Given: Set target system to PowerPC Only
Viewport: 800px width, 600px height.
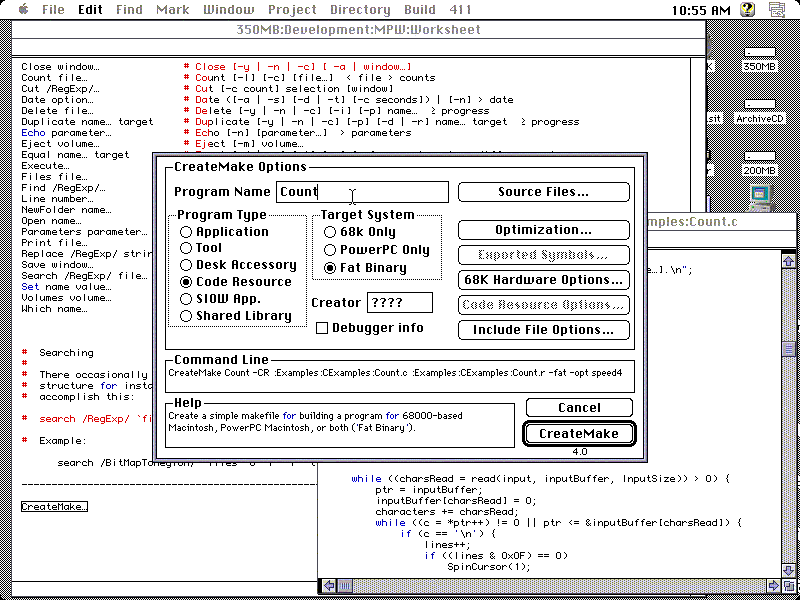Looking at the screenshot, I should tap(331, 250).
